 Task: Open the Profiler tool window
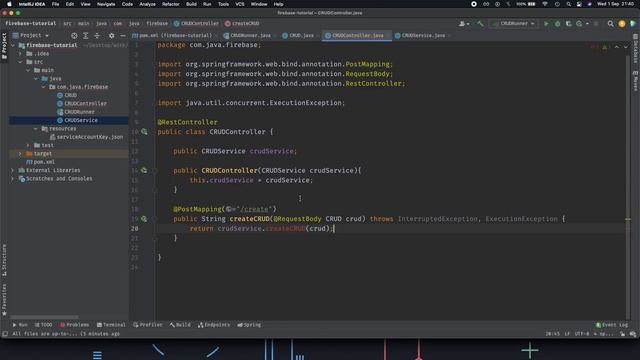[148, 325]
